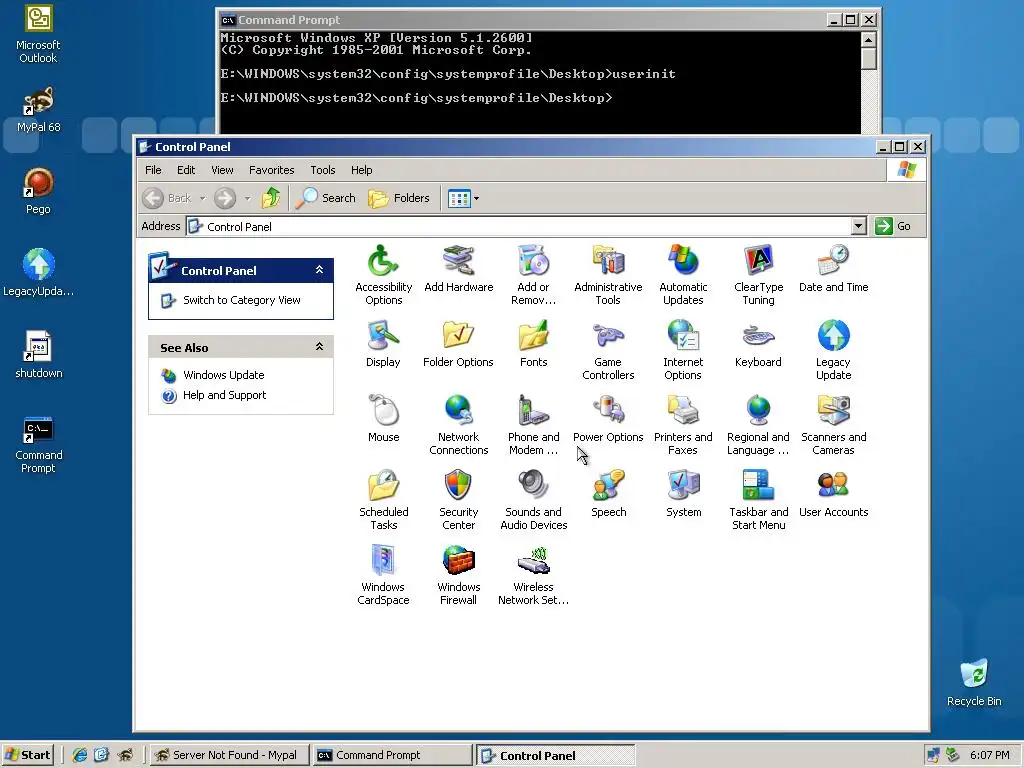1024x768 pixels.
Task: Open Folder Options icon
Action: pos(458,343)
